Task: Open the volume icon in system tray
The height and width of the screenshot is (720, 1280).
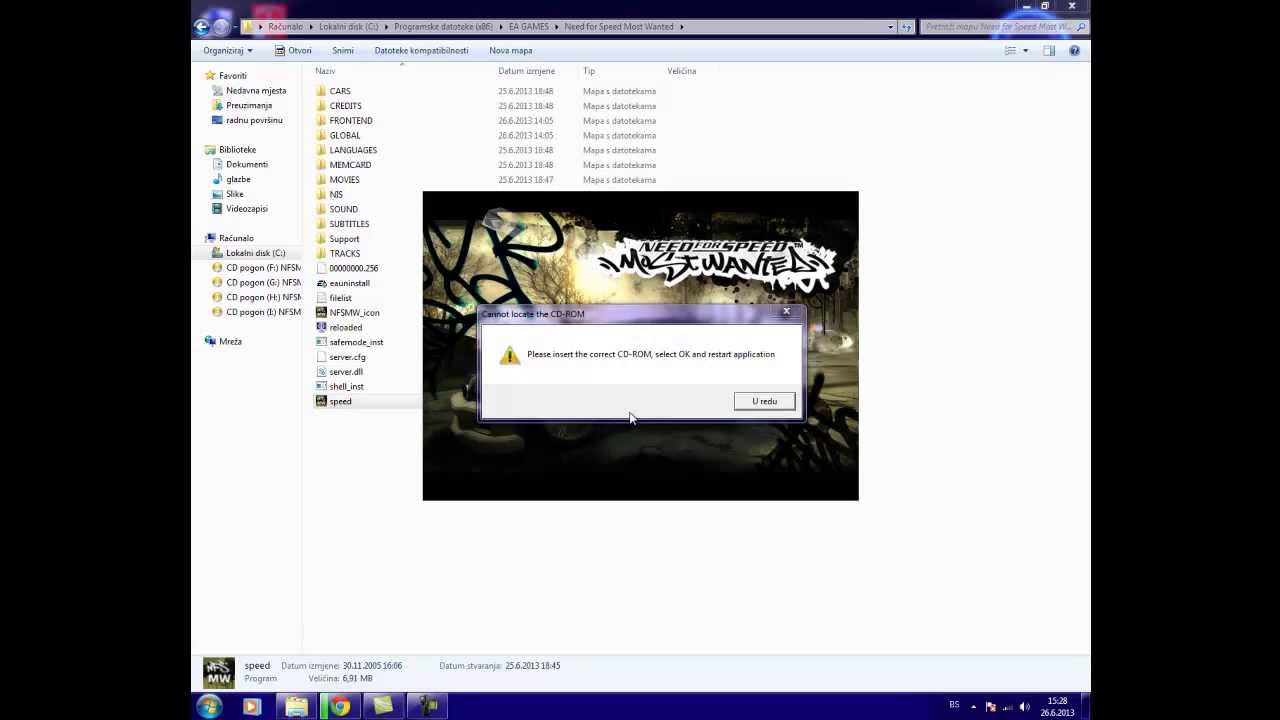Action: (x=1024, y=707)
